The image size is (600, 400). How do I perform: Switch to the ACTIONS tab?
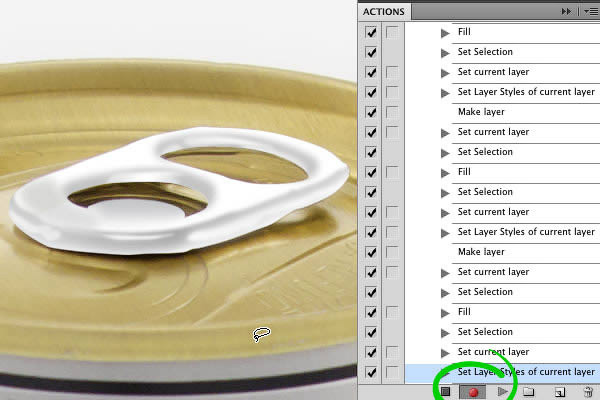pos(384,12)
